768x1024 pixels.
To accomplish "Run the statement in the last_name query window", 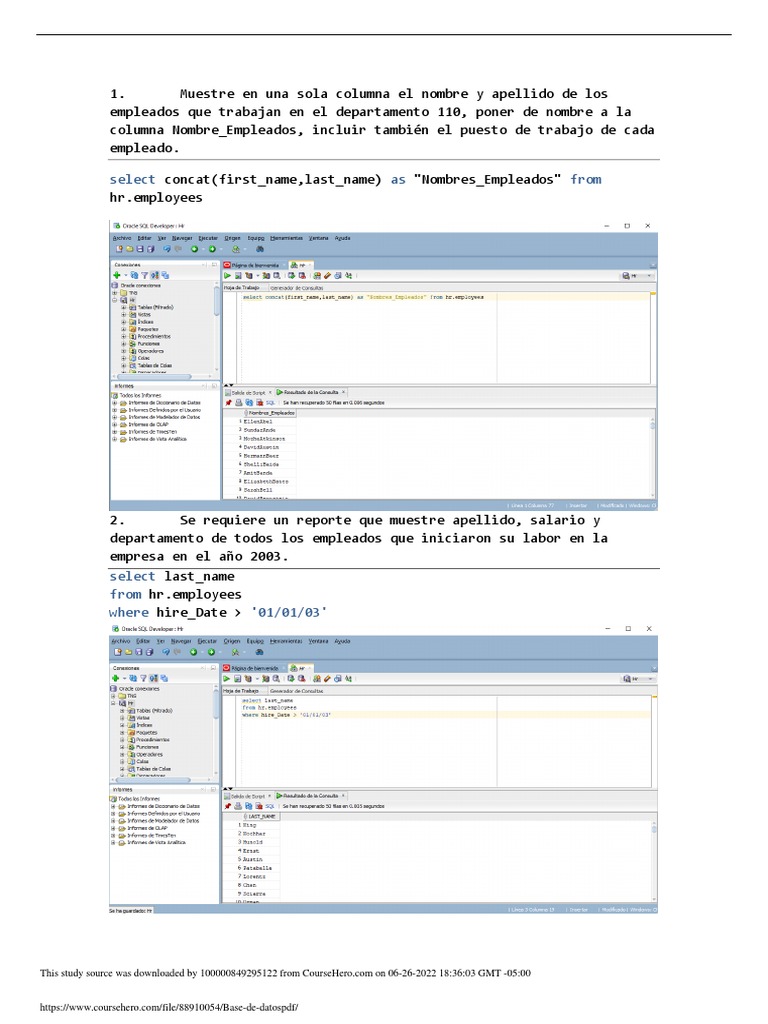I will (227, 679).
